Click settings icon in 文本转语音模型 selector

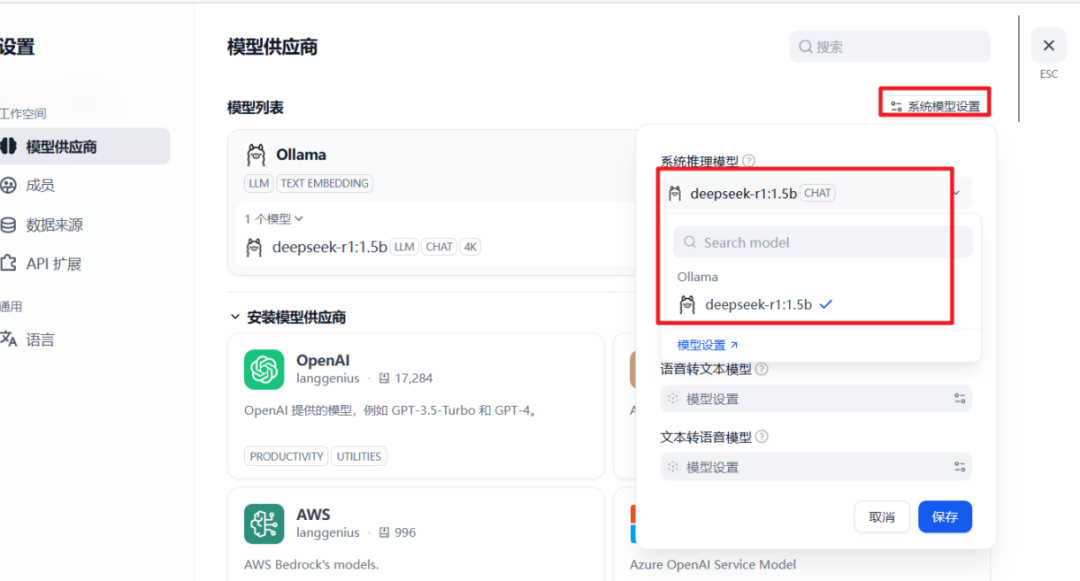click(959, 467)
